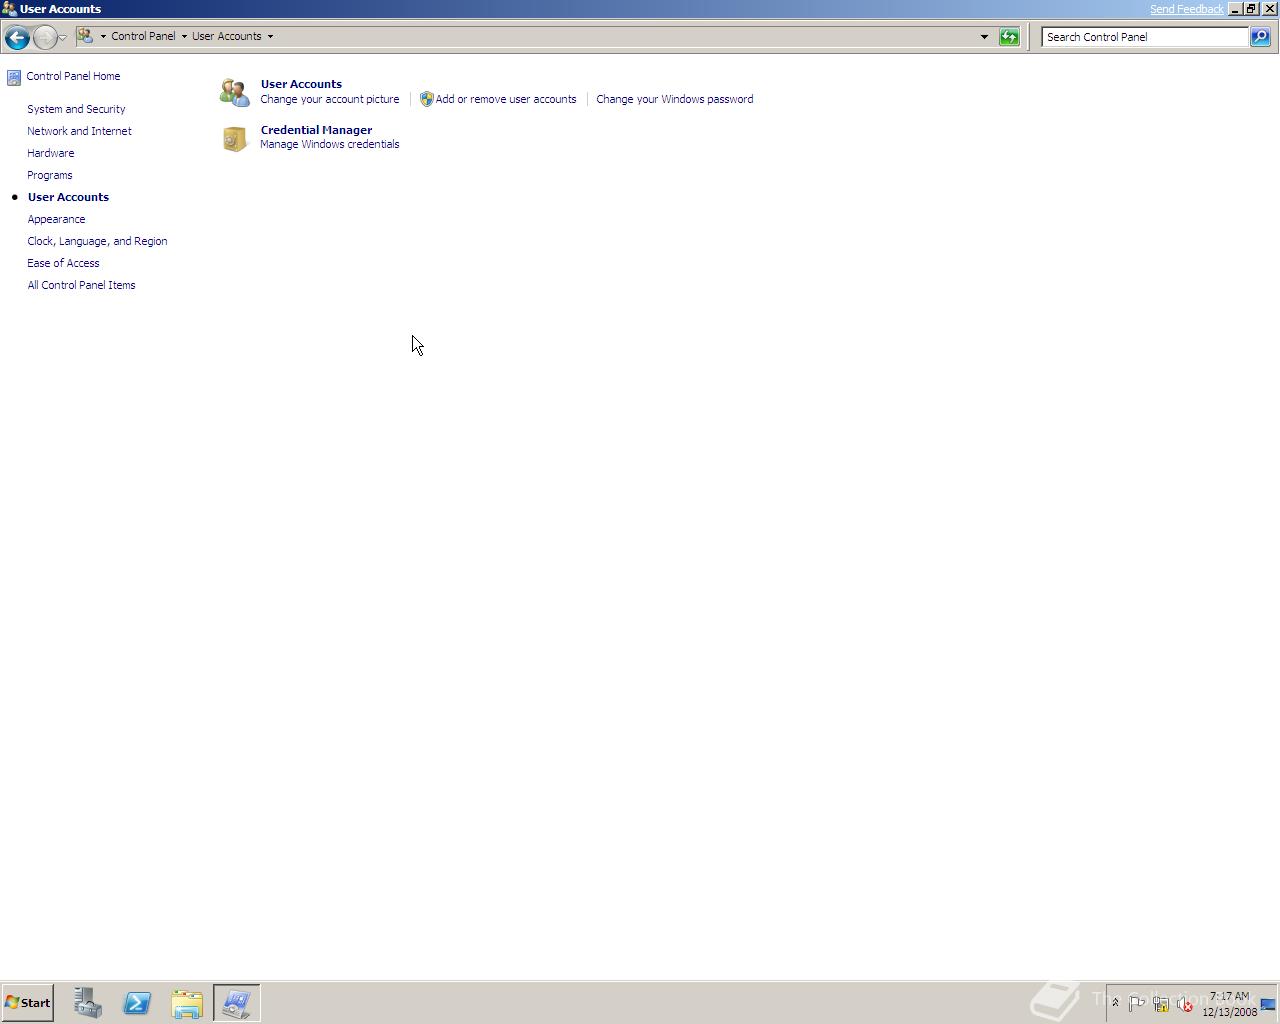This screenshot has height=1024, width=1280.
Task: Launch Server Manager from the taskbar
Action: tap(88, 1003)
